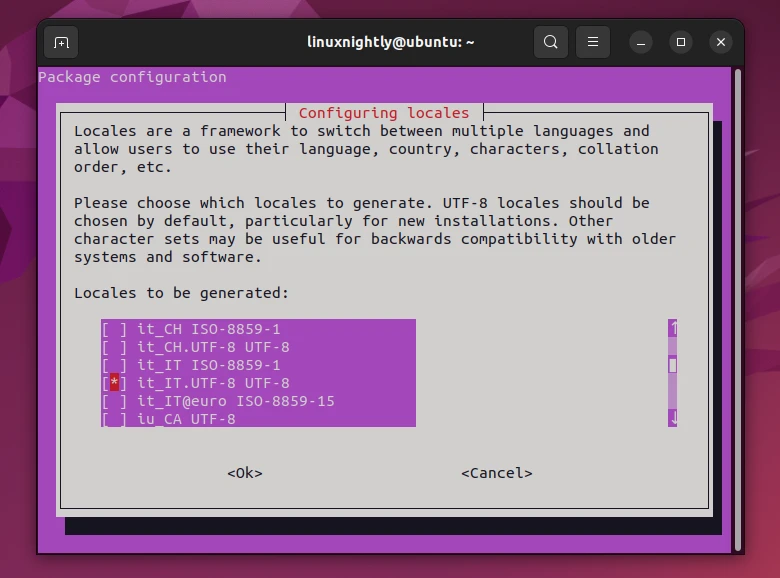
Task: Toggle the it_IT ISO-8859-1 checkbox
Action: click(114, 365)
